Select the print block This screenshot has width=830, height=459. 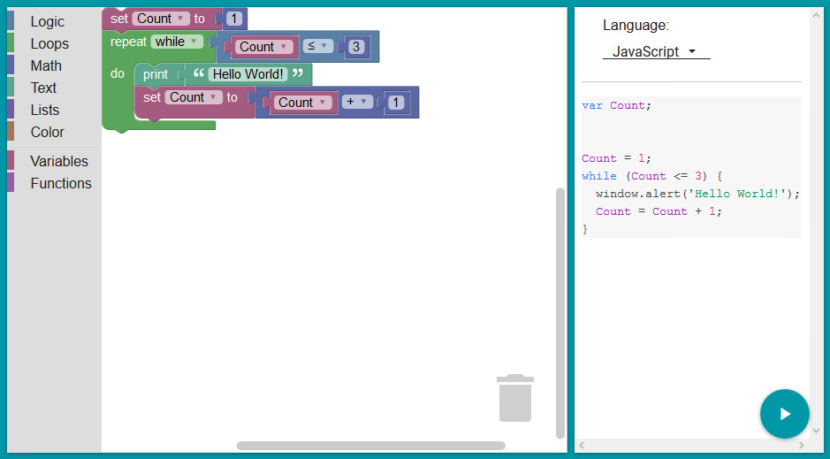pyautogui.click(x=155, y=75)
